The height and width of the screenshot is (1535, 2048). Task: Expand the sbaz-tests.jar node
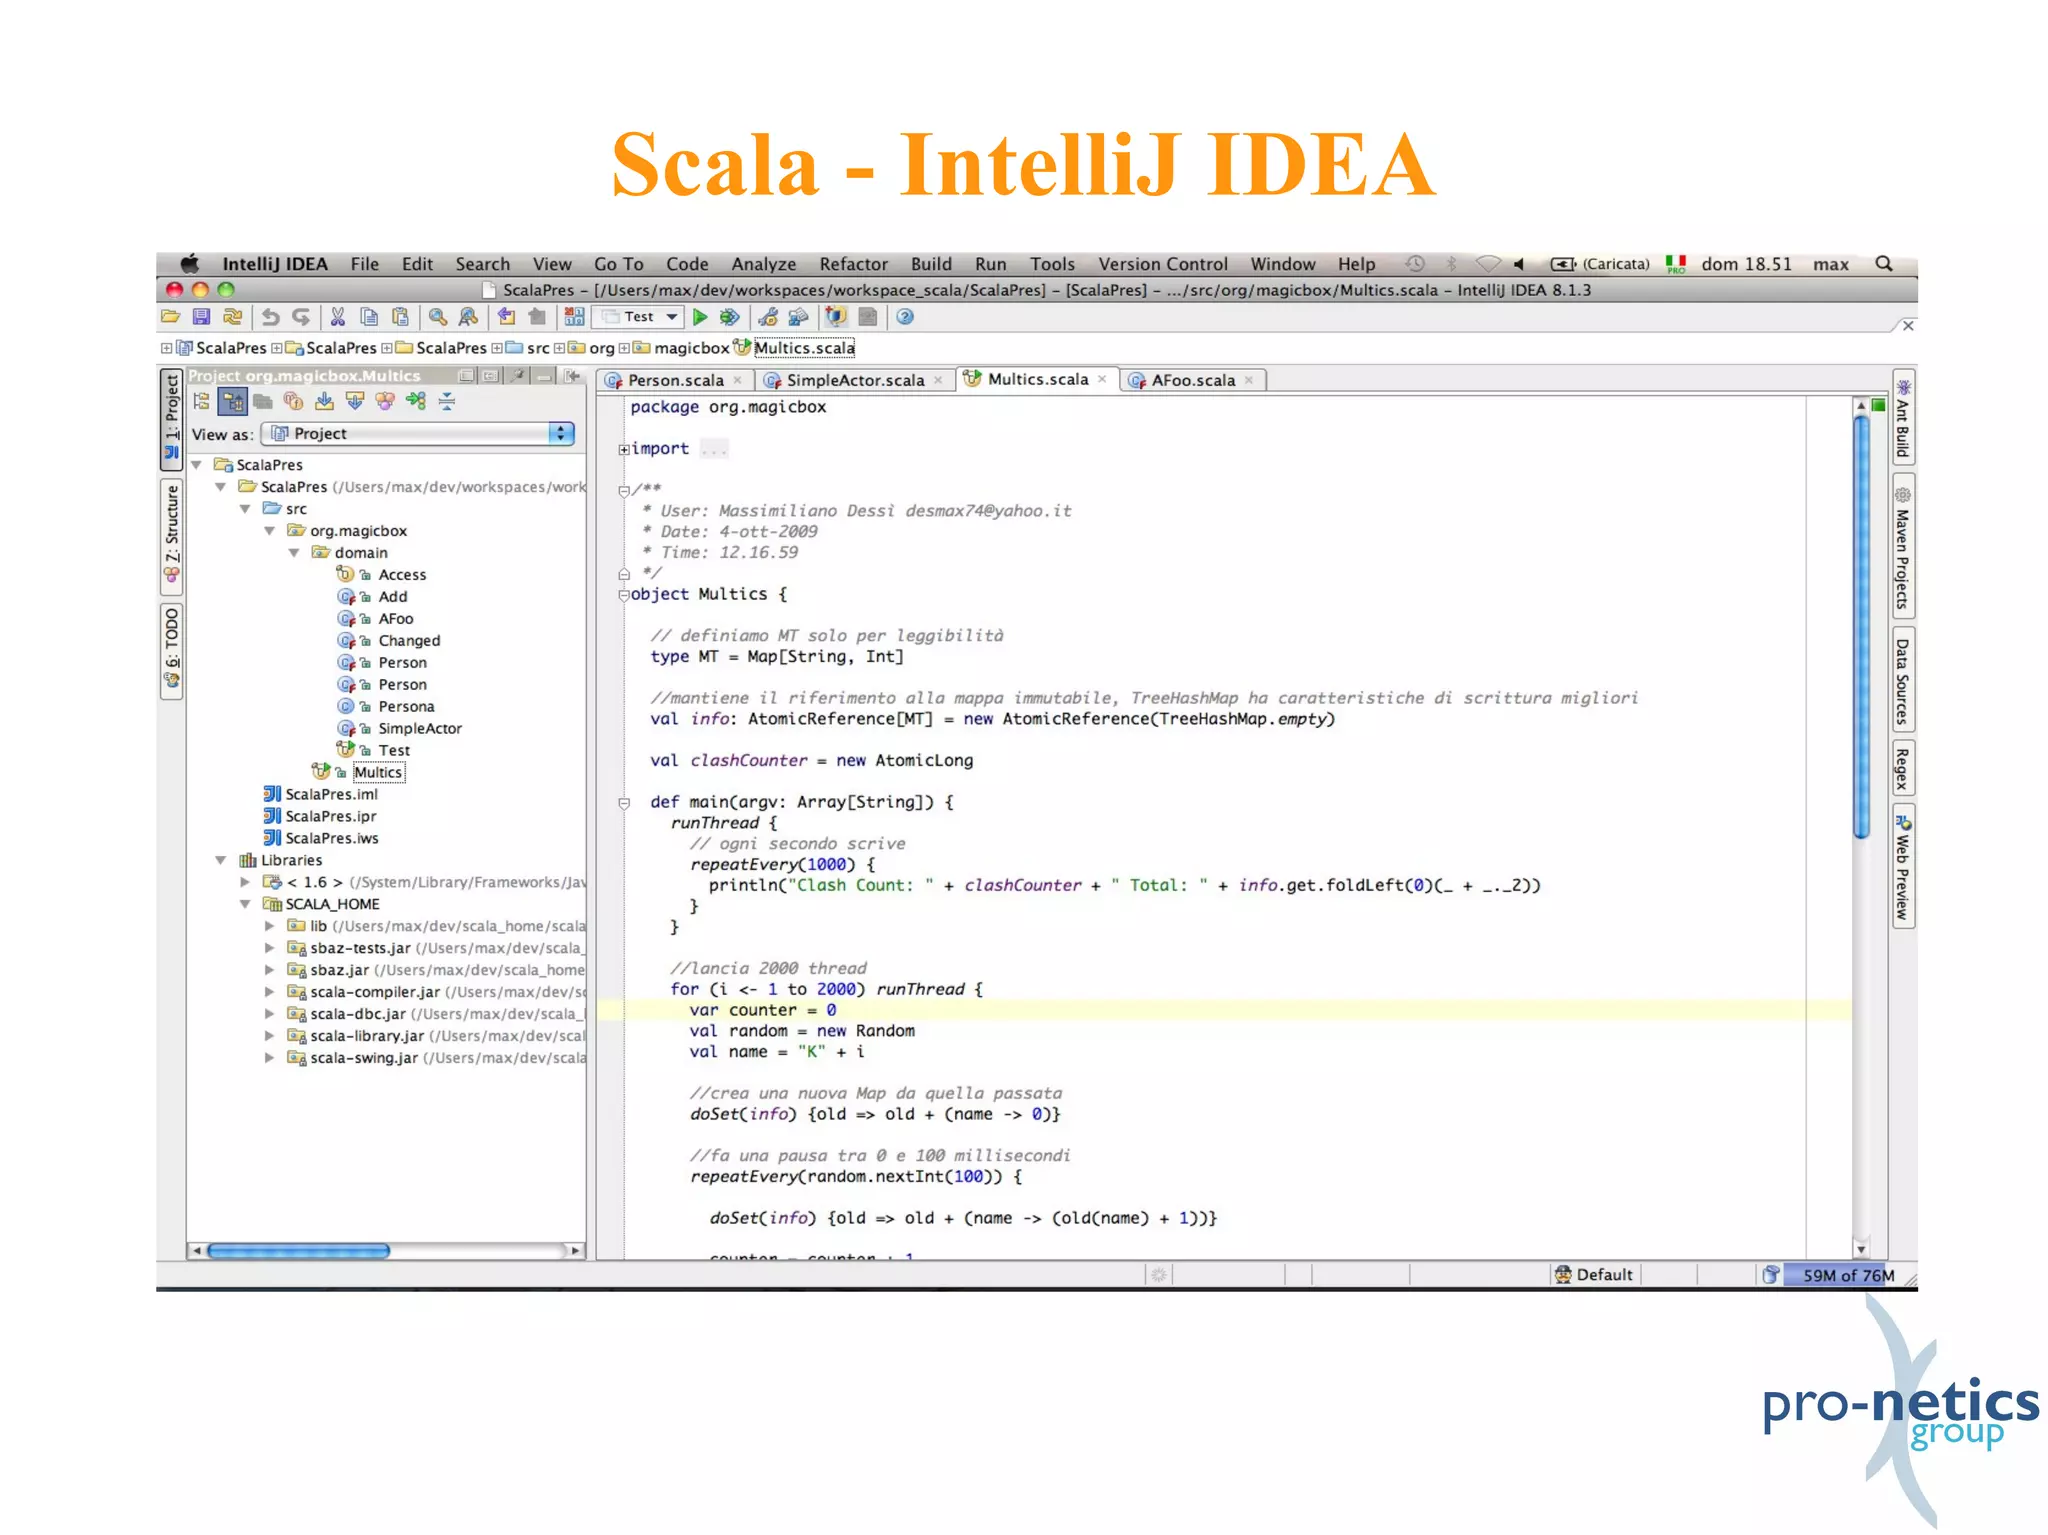pos(269,948)
